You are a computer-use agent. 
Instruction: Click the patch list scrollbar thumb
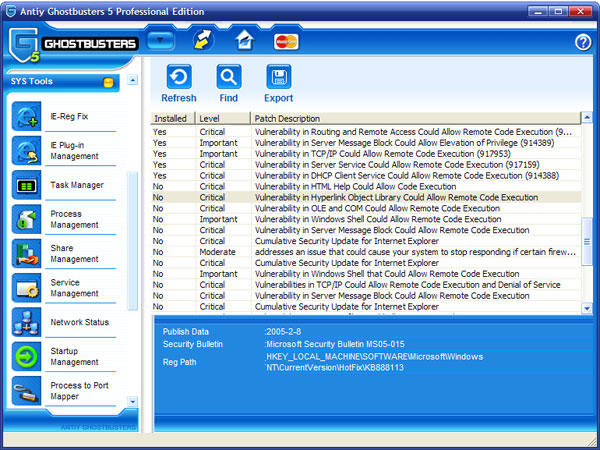pos(587,241)
